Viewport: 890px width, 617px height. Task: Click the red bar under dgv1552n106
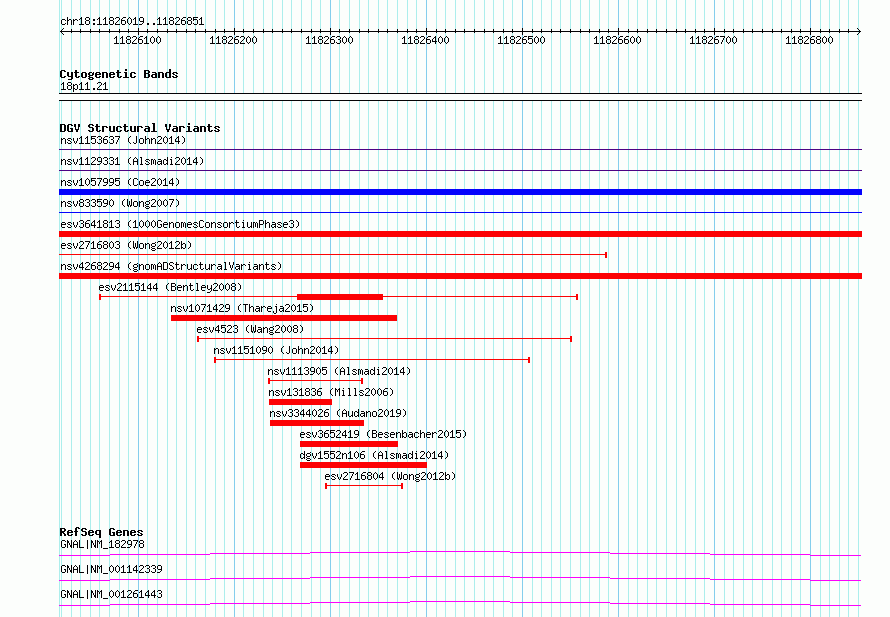tap(363, 465)
